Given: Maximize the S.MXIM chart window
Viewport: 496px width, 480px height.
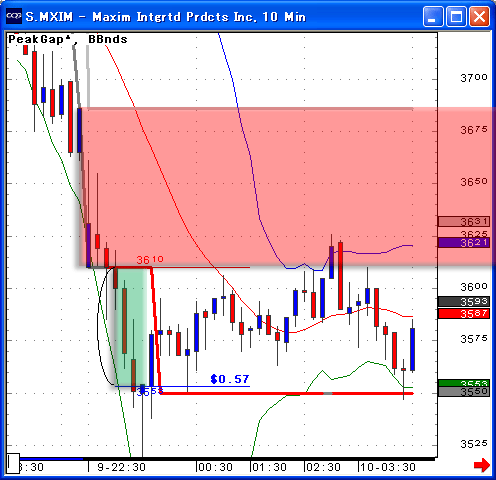Looking at the screenshot, I should (456, 16).
